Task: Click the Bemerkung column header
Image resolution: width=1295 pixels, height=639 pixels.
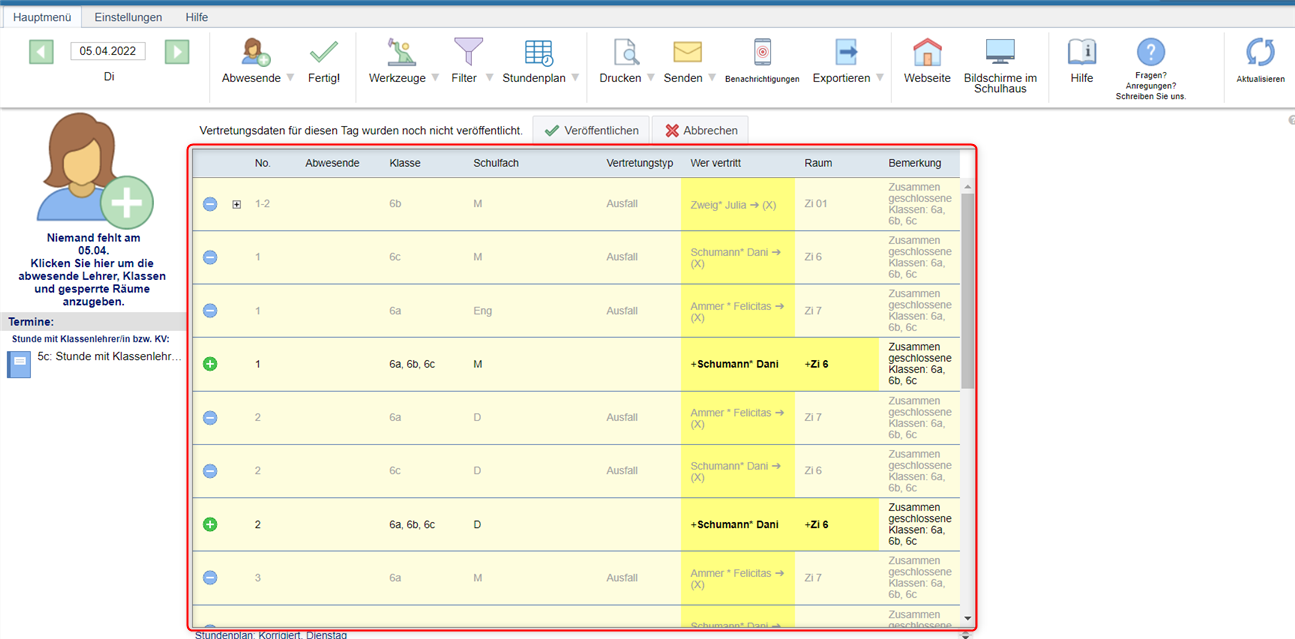Action: pos(915,163)
